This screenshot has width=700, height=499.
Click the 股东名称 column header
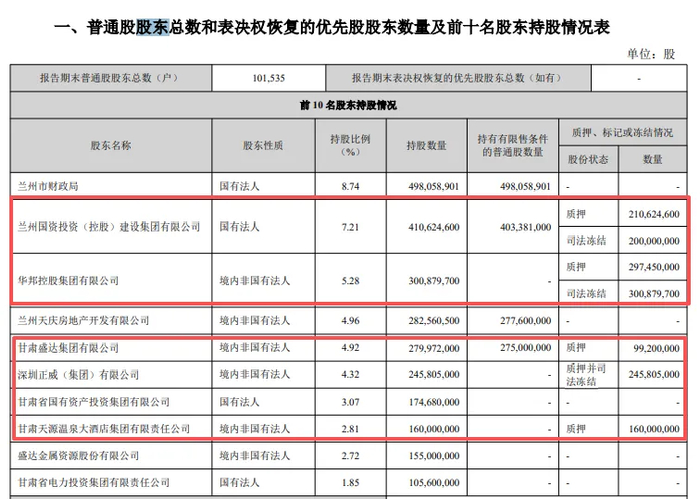(111, 146)
